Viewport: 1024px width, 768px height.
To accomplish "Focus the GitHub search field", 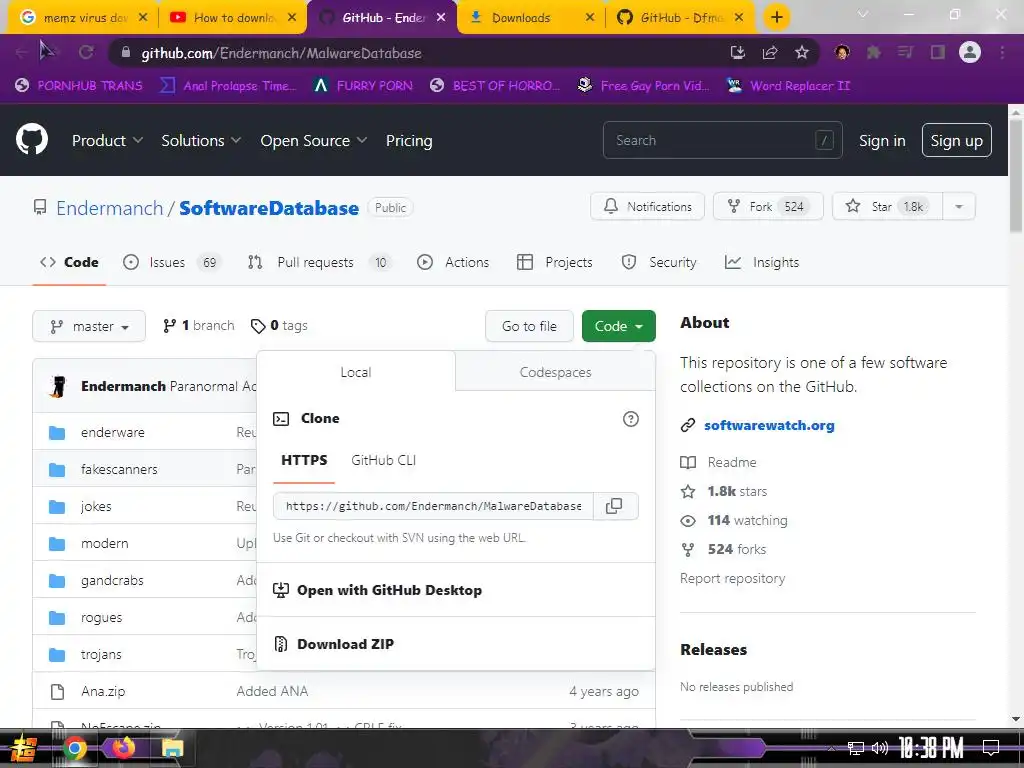I will [x=722, y=140].
